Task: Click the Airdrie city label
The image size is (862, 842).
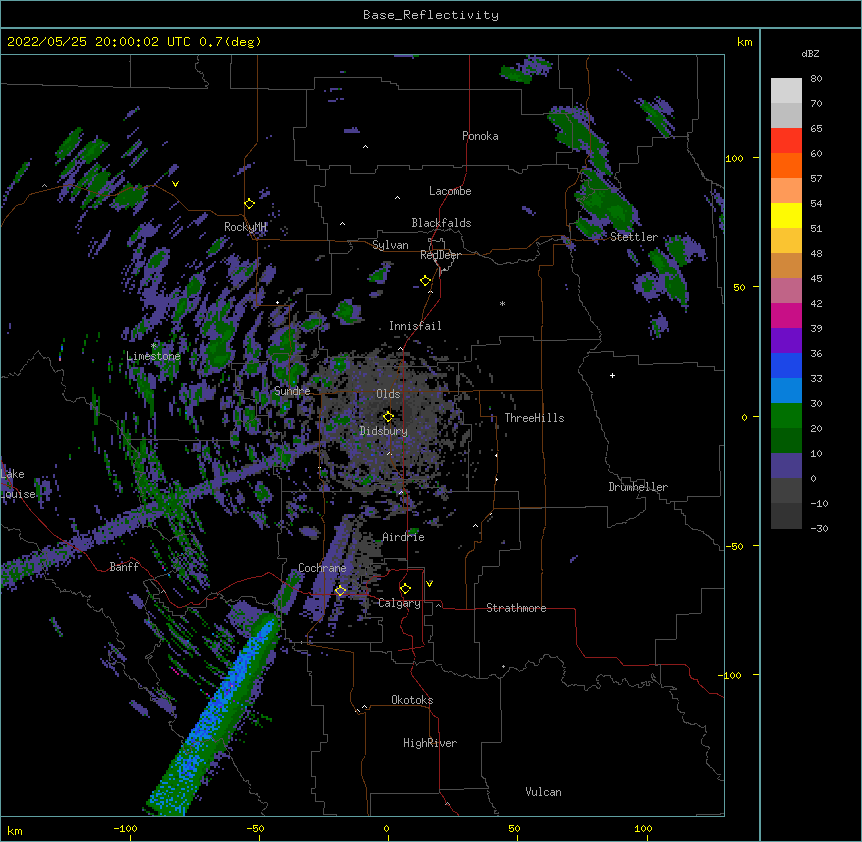Action: click(x=404, y=537)
